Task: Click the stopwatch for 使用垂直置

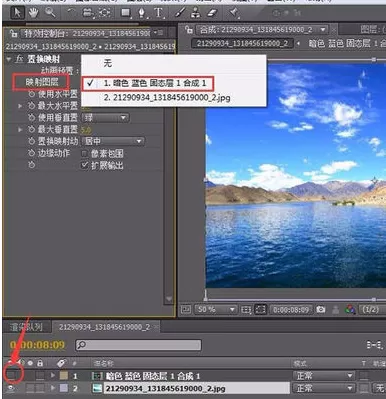Action: coord(31,118)
